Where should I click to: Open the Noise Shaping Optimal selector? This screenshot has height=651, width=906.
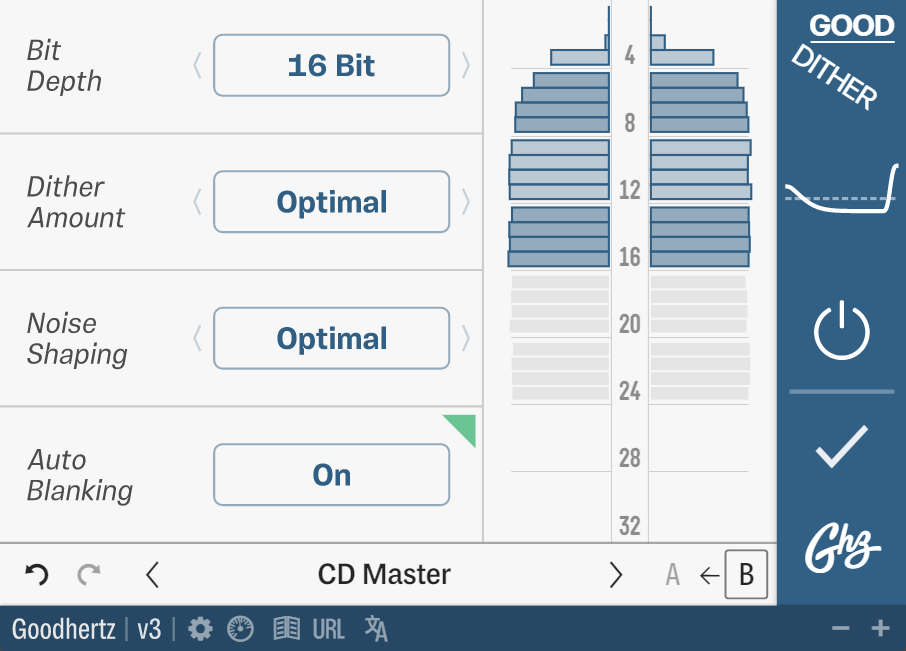tap(332, 338)
